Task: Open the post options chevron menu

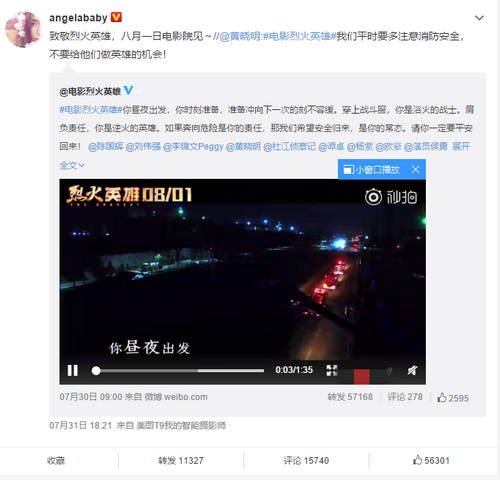Action: tap(479, 18)
